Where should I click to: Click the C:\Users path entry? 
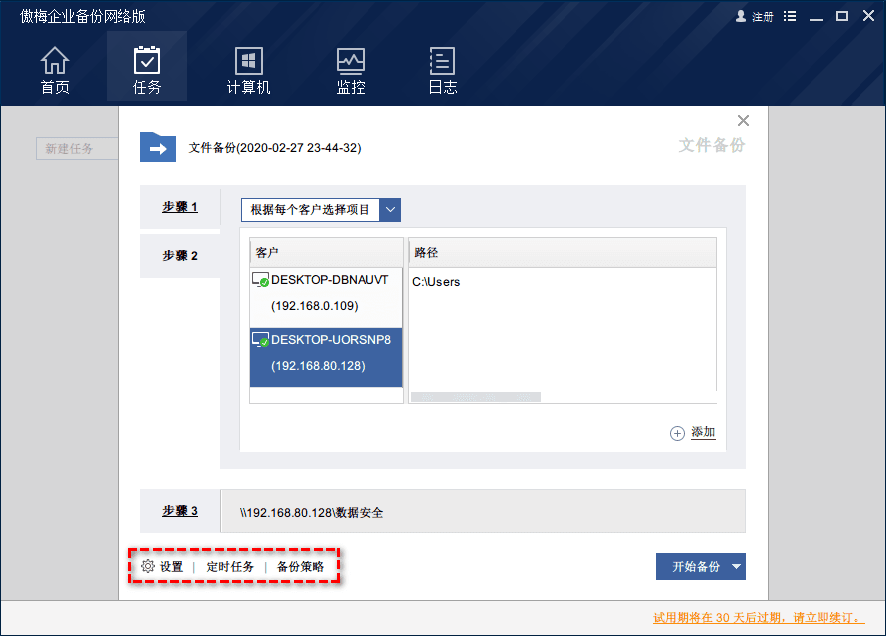pyautogui.click(x=436, y=282)
